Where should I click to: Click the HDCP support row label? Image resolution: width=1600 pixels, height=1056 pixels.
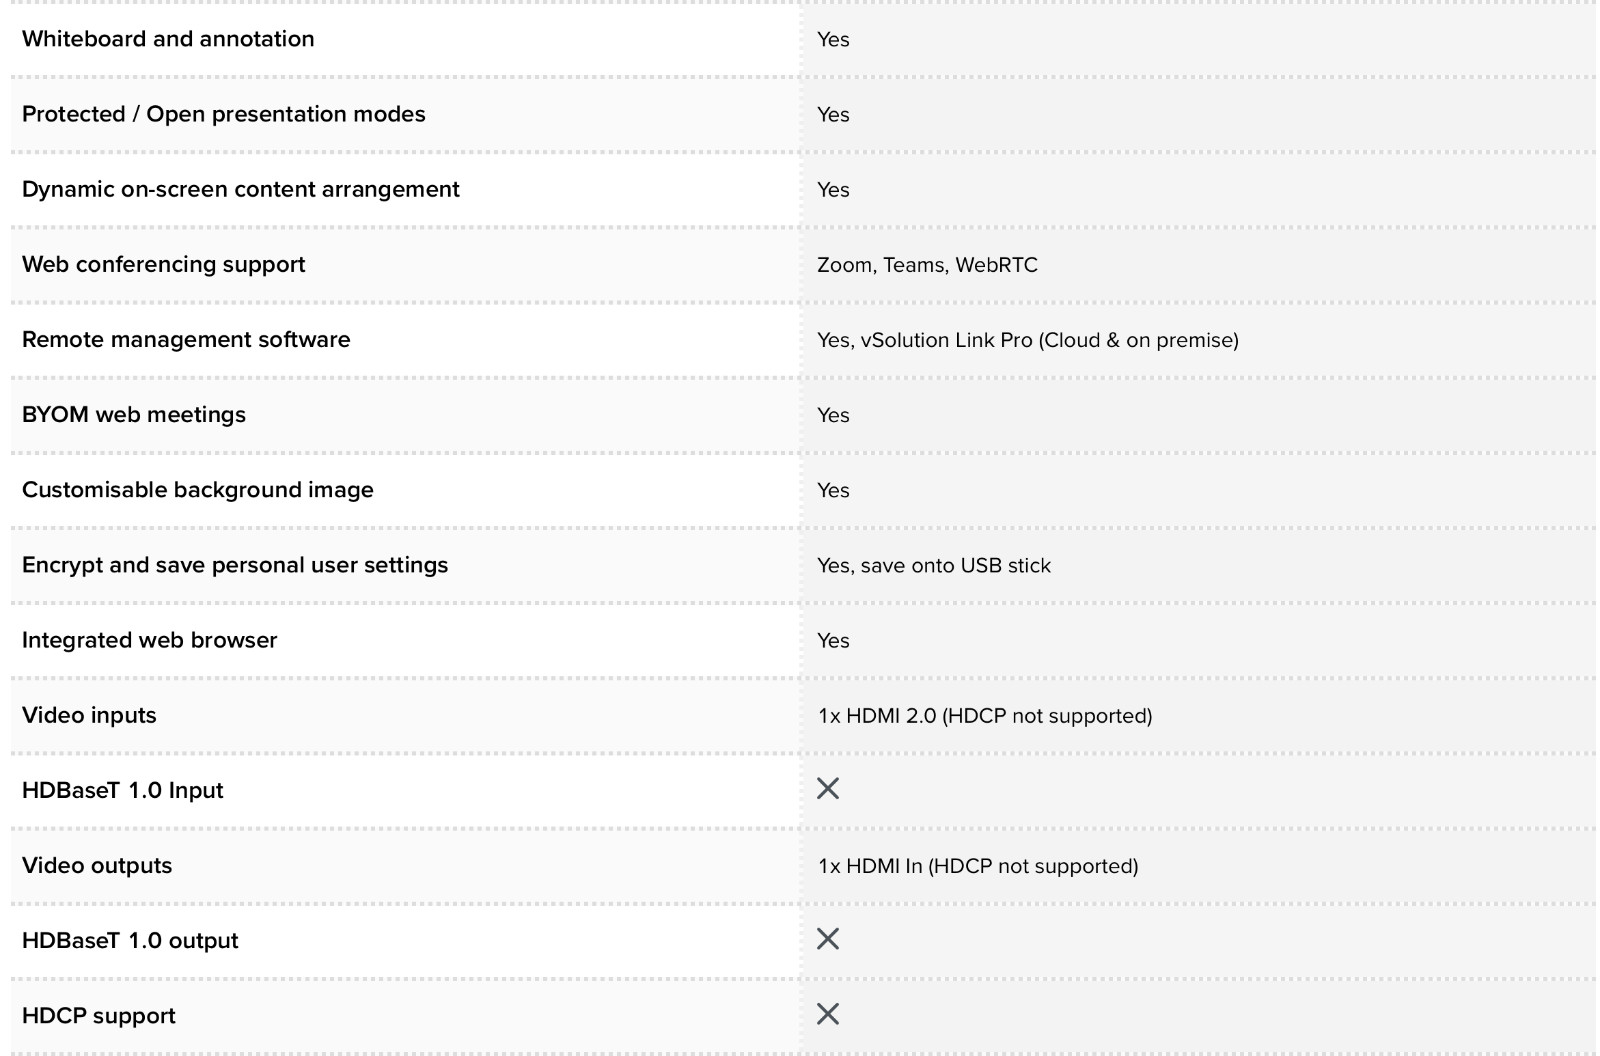pos(99,1015)
